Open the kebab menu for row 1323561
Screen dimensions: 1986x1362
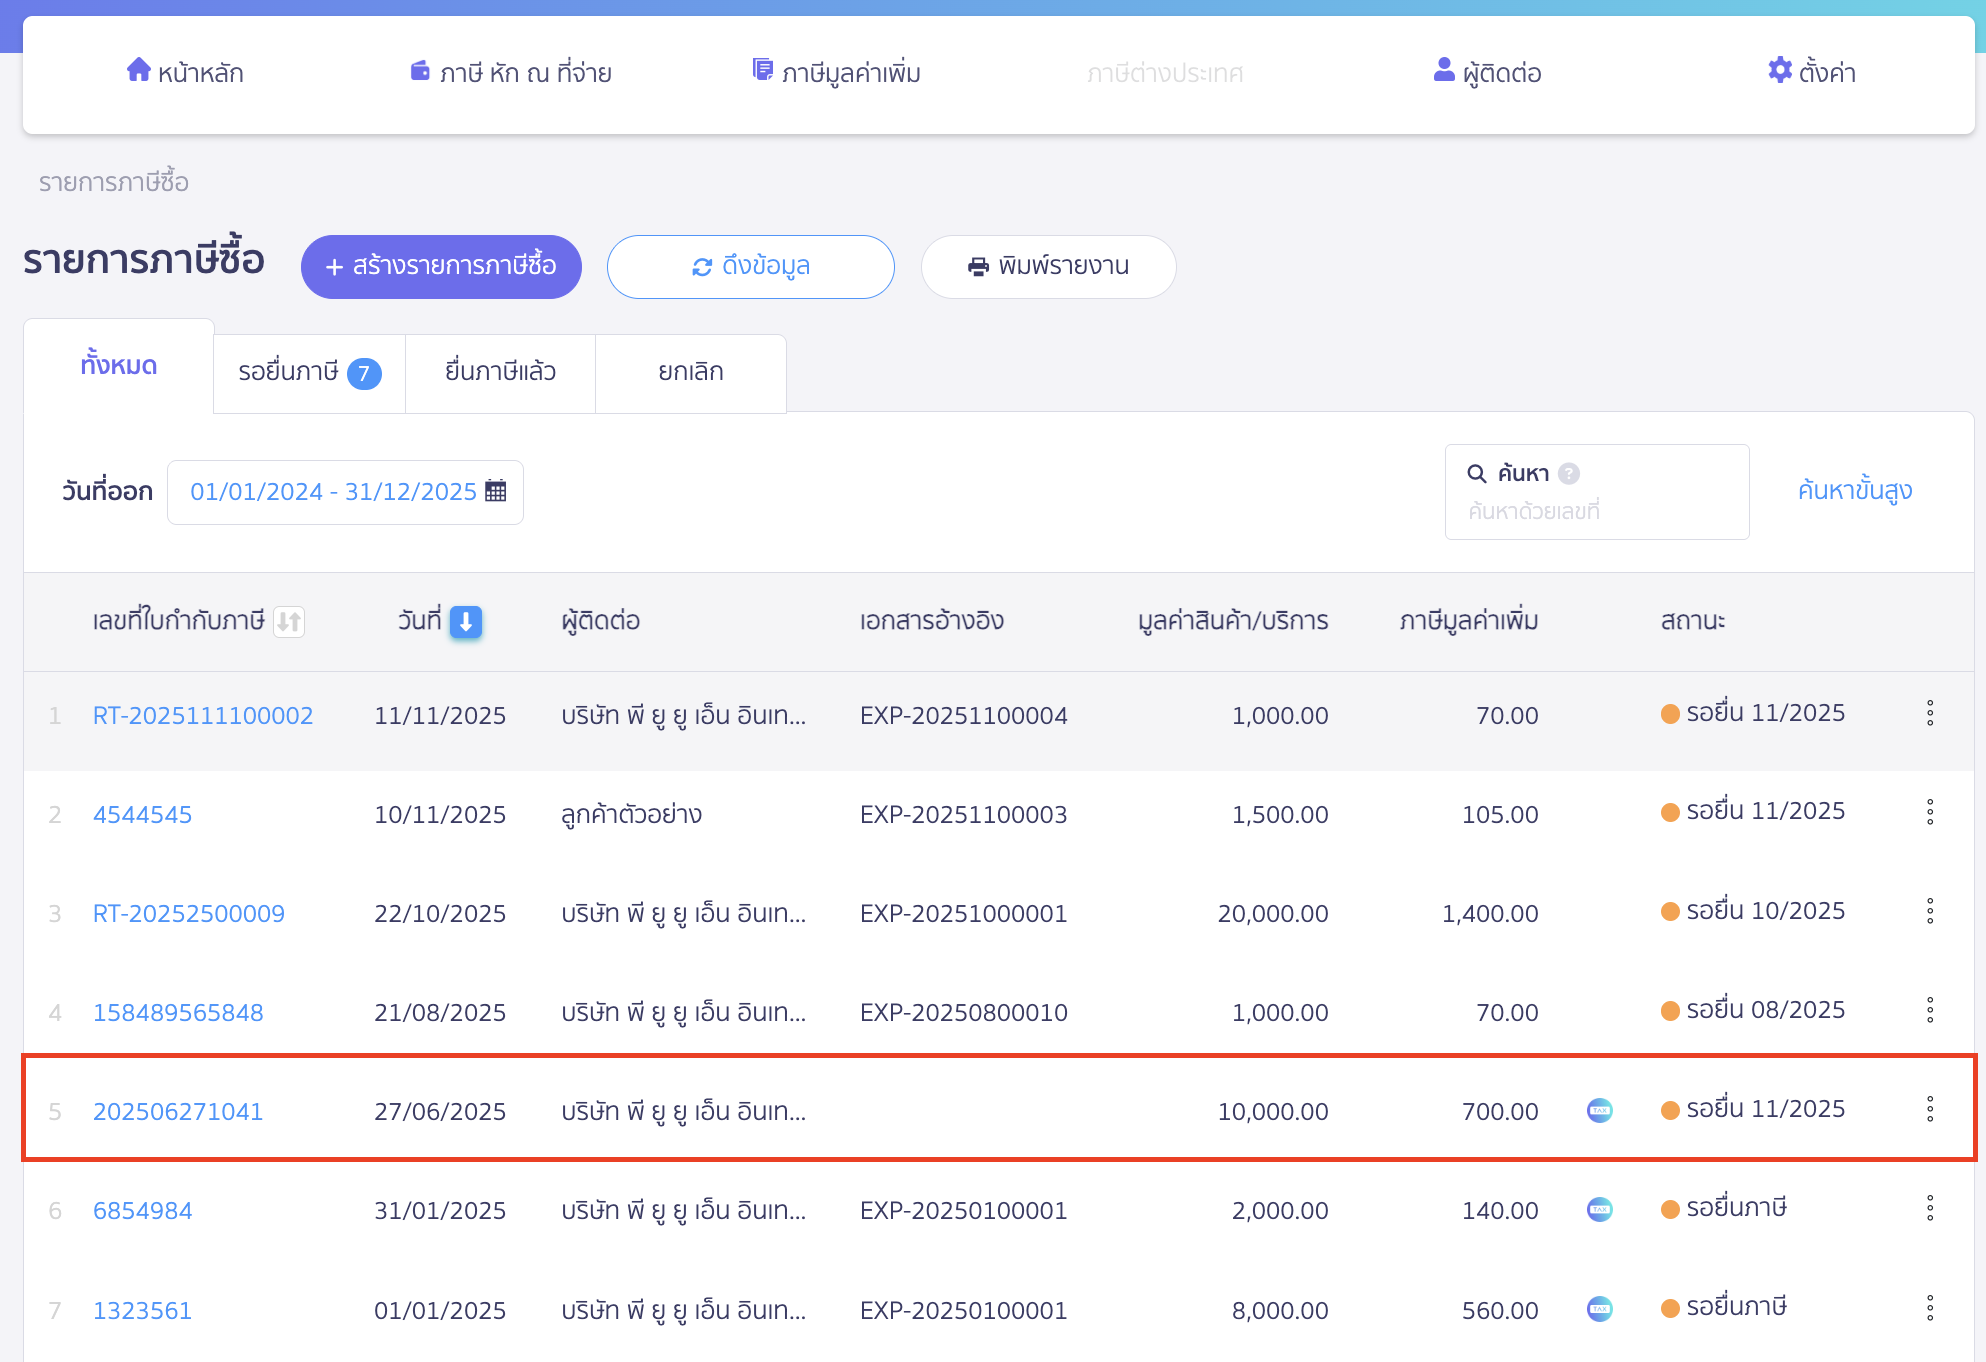[x=1930, y=1308]
